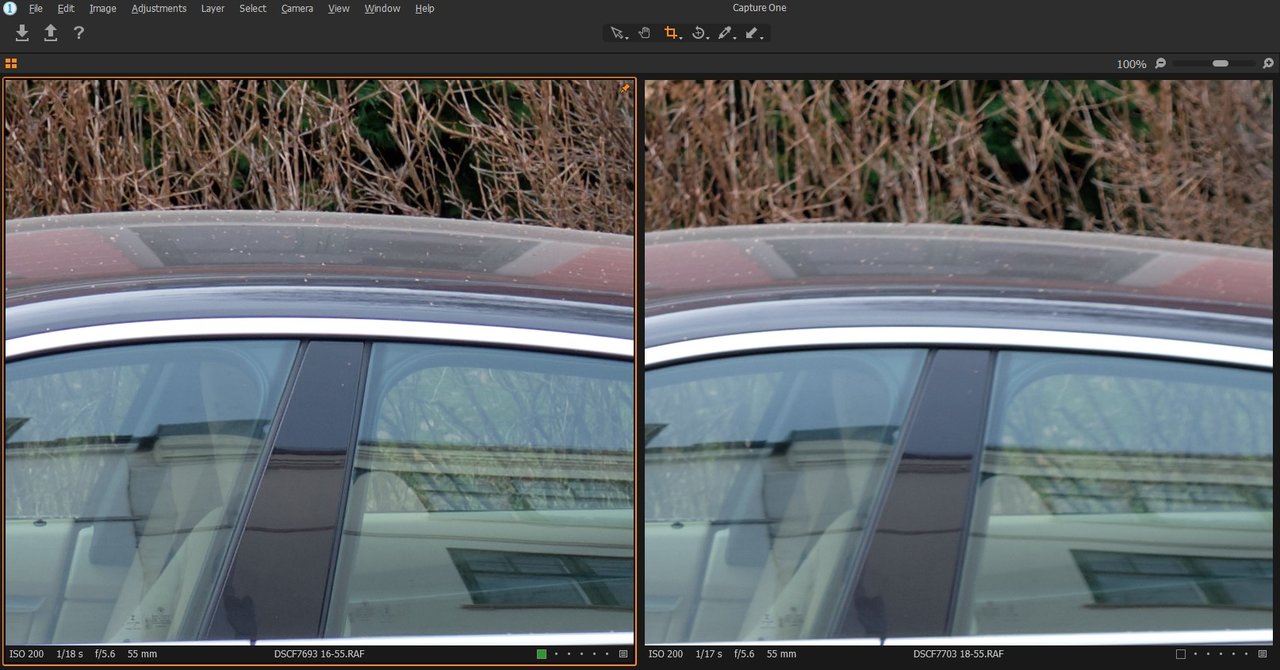Image resolution: width=1280 pixels, height=670 pixels.
Task: Click the viewer zoom slider handle
Action: click(x=1220, y=63)
